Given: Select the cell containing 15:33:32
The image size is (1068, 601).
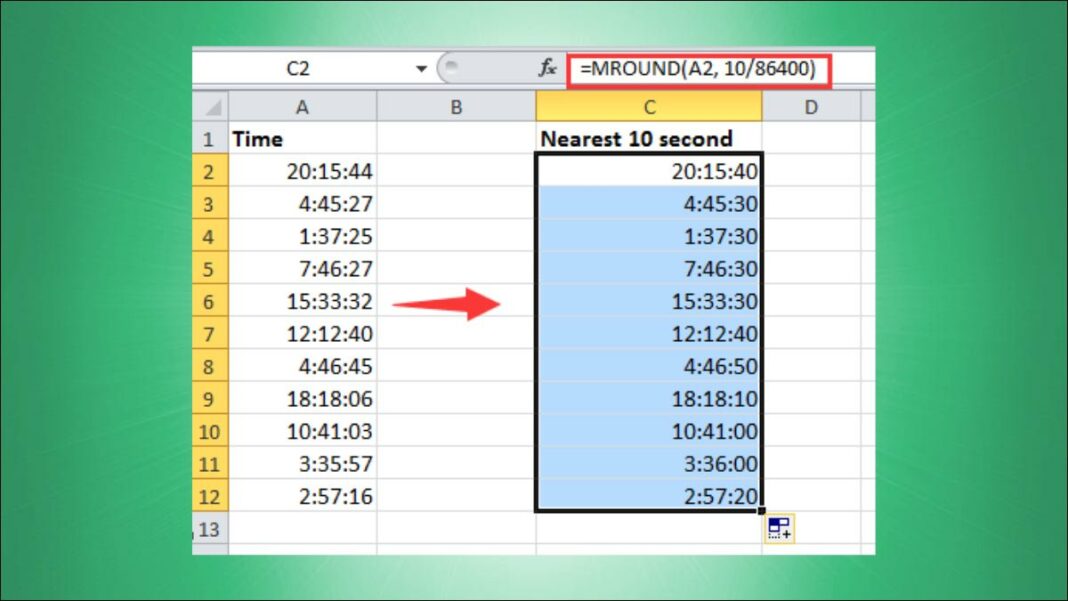Looking at the screenshot, I should click(x=302, y=301).
